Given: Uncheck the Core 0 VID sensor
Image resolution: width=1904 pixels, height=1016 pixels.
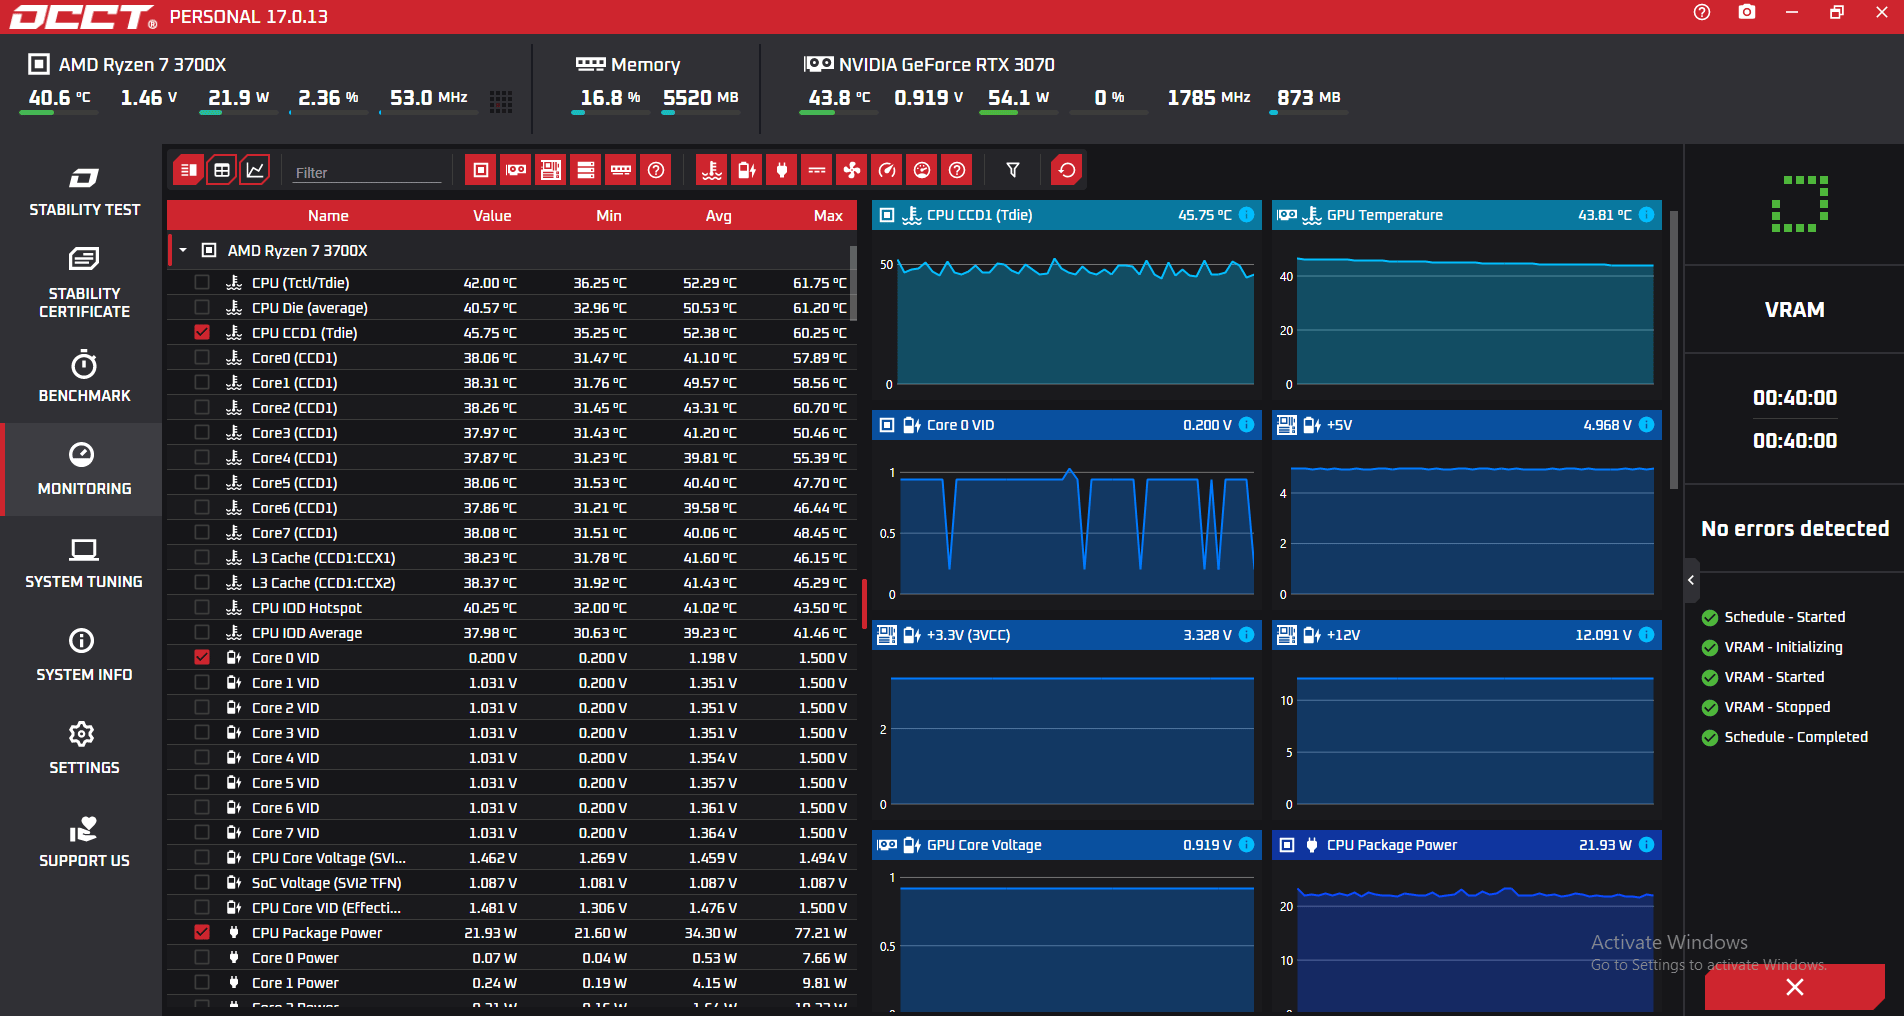Looking at the screenshot, I should pos(202,657).
